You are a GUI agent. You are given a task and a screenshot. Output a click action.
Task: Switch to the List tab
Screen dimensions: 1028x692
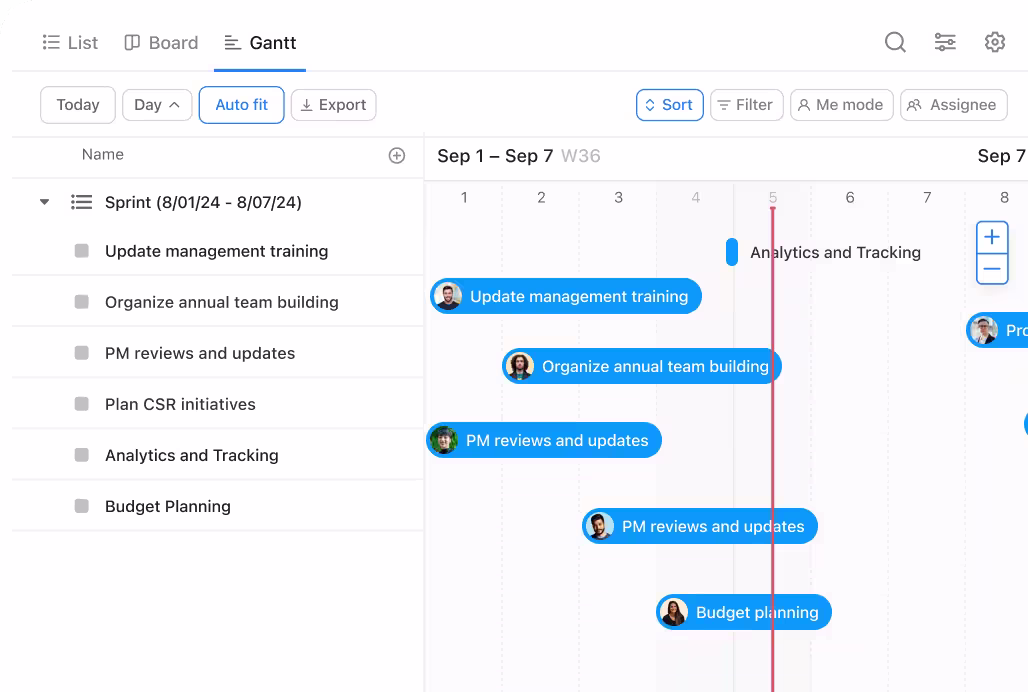[x=69, y=42]
